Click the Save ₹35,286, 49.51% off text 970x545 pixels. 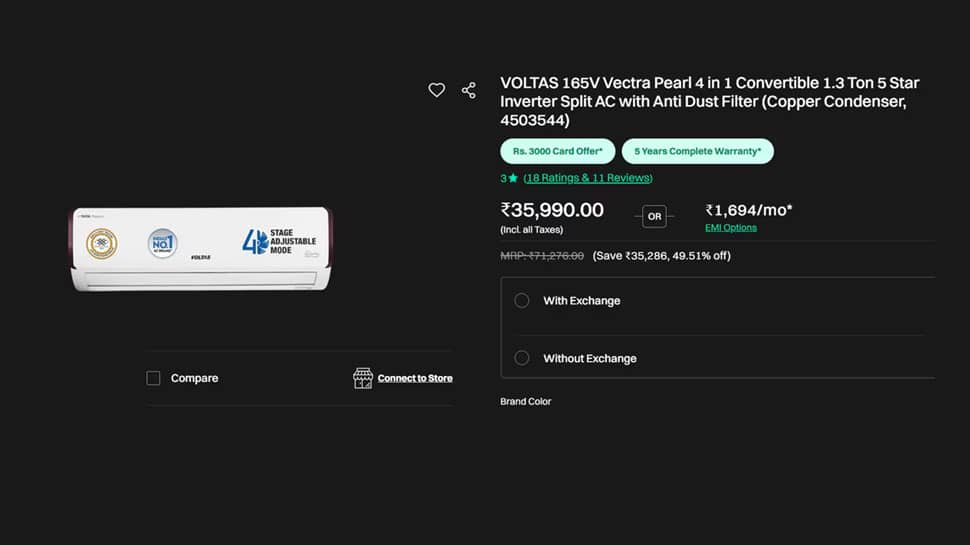661,255
